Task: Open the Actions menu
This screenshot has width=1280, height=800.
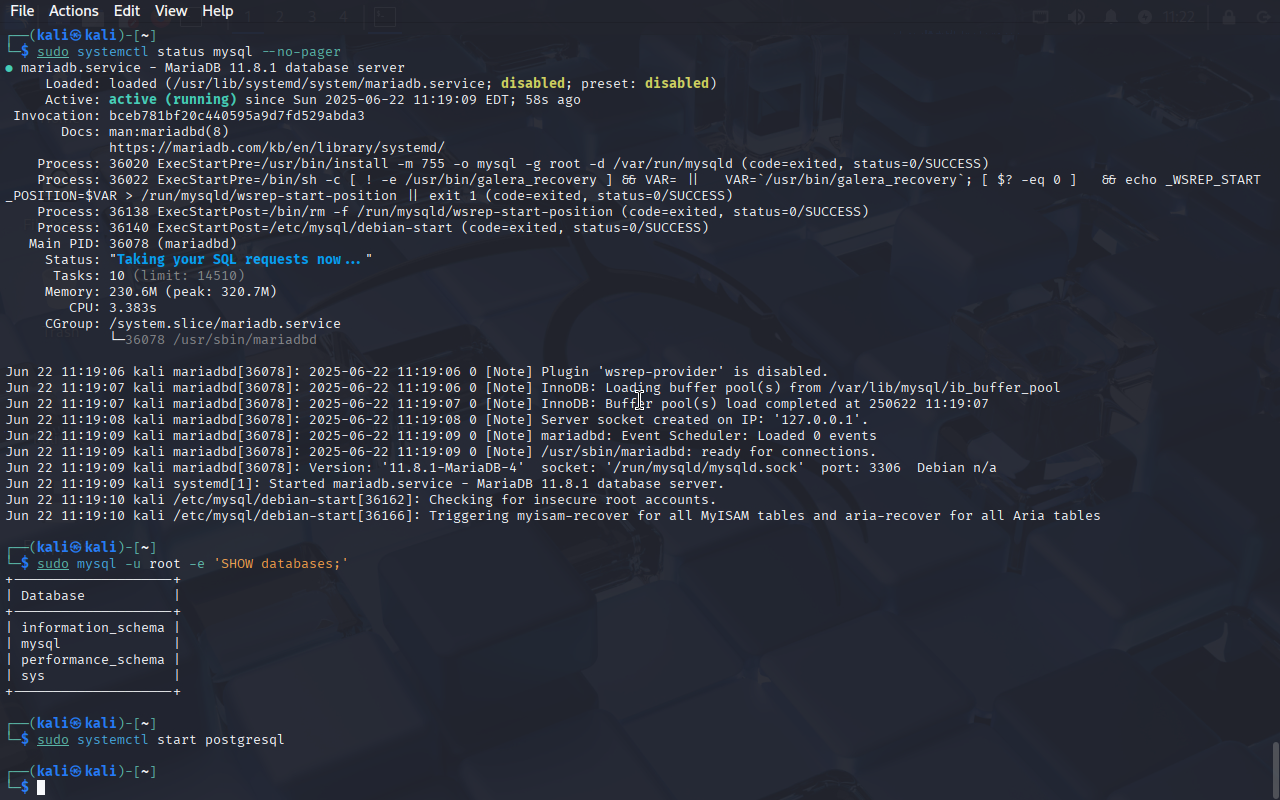Action: coord(74,11)
